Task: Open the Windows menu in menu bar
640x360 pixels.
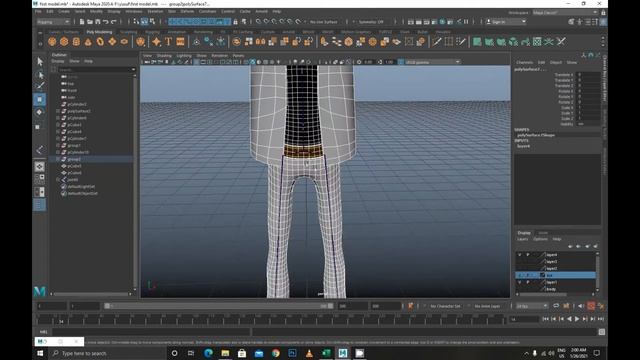Action: 134,11
